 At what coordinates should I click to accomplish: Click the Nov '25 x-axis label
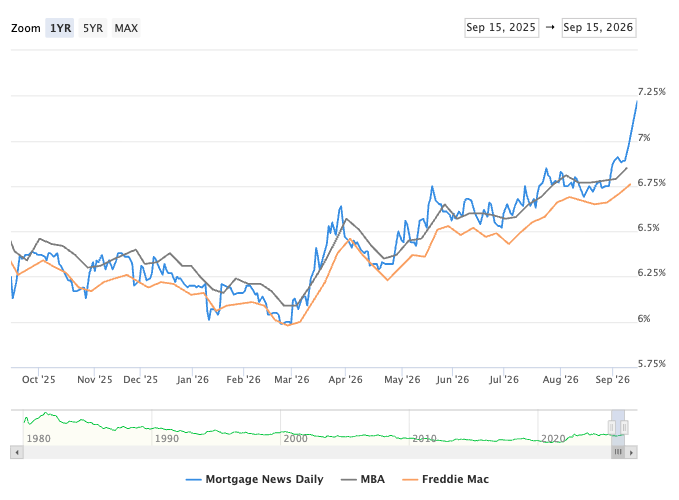click(x=94, y=380)
